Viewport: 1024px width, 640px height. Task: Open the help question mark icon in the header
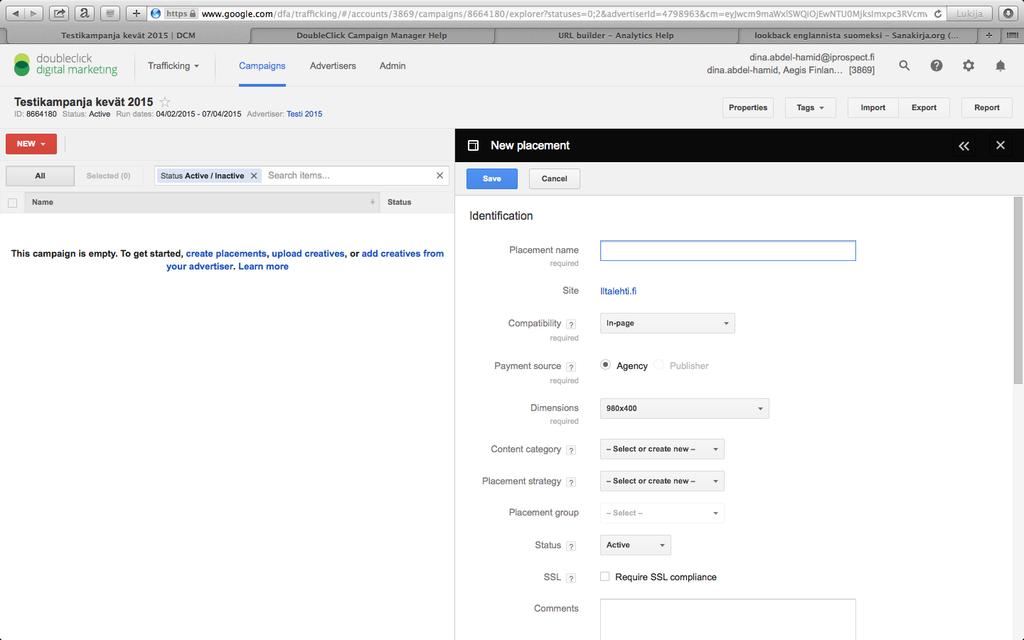[936, 65]
